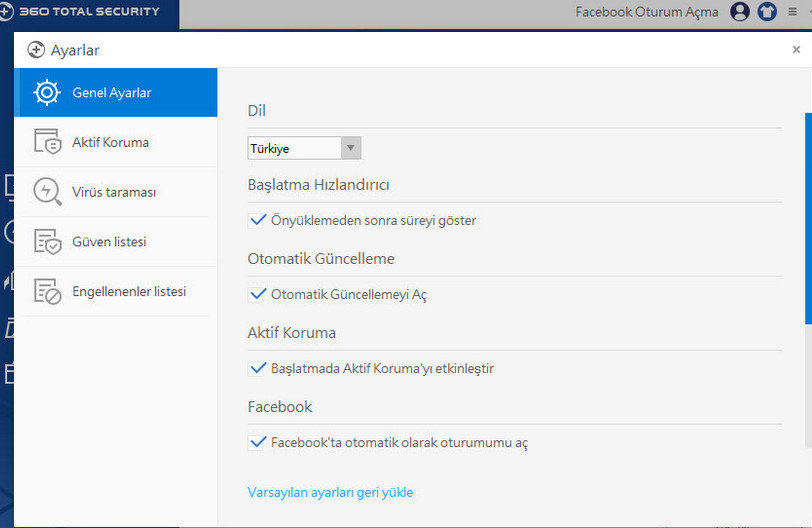812x528 pixels.
Task: Open the Türkiye language combo box
Action: 304,149
